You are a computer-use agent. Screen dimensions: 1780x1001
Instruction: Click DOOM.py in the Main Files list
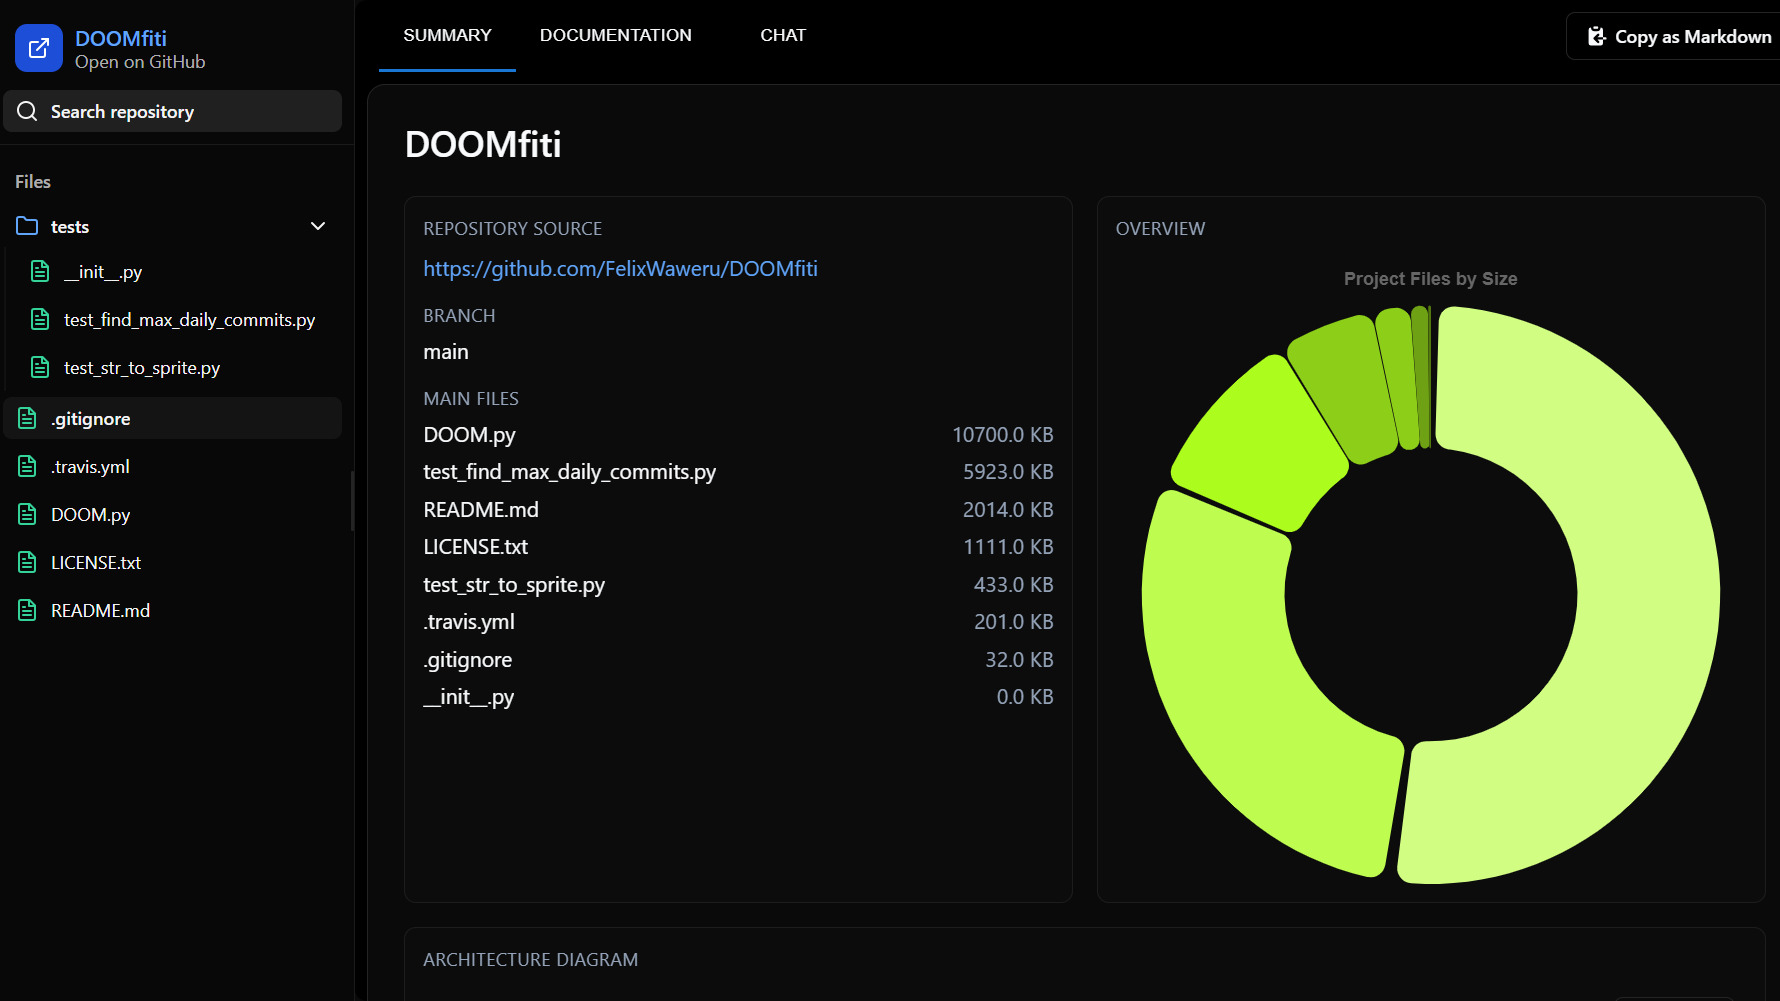(x=469, y=434)
